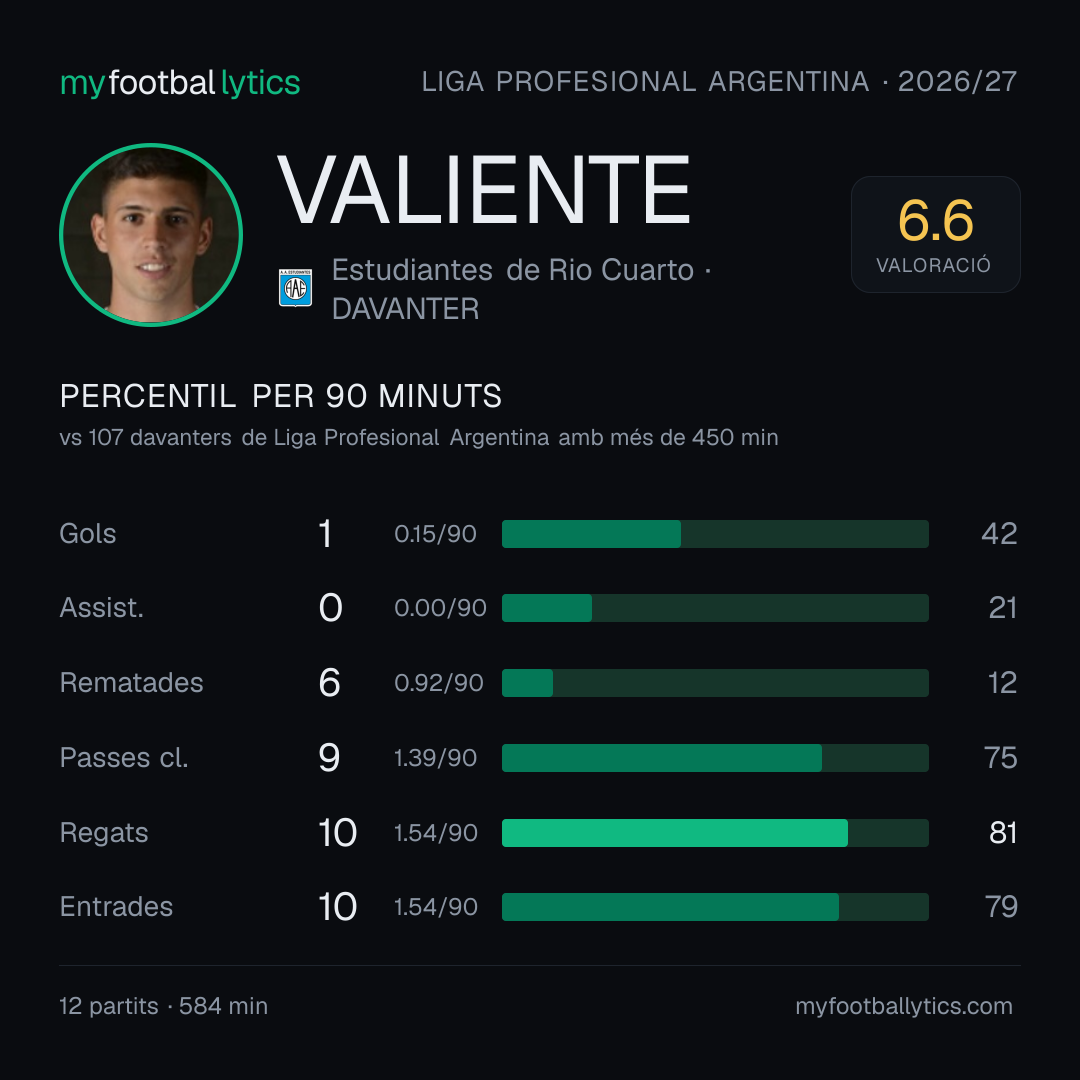Select the 6.6 Valoració rating badge

coord(935,234)
